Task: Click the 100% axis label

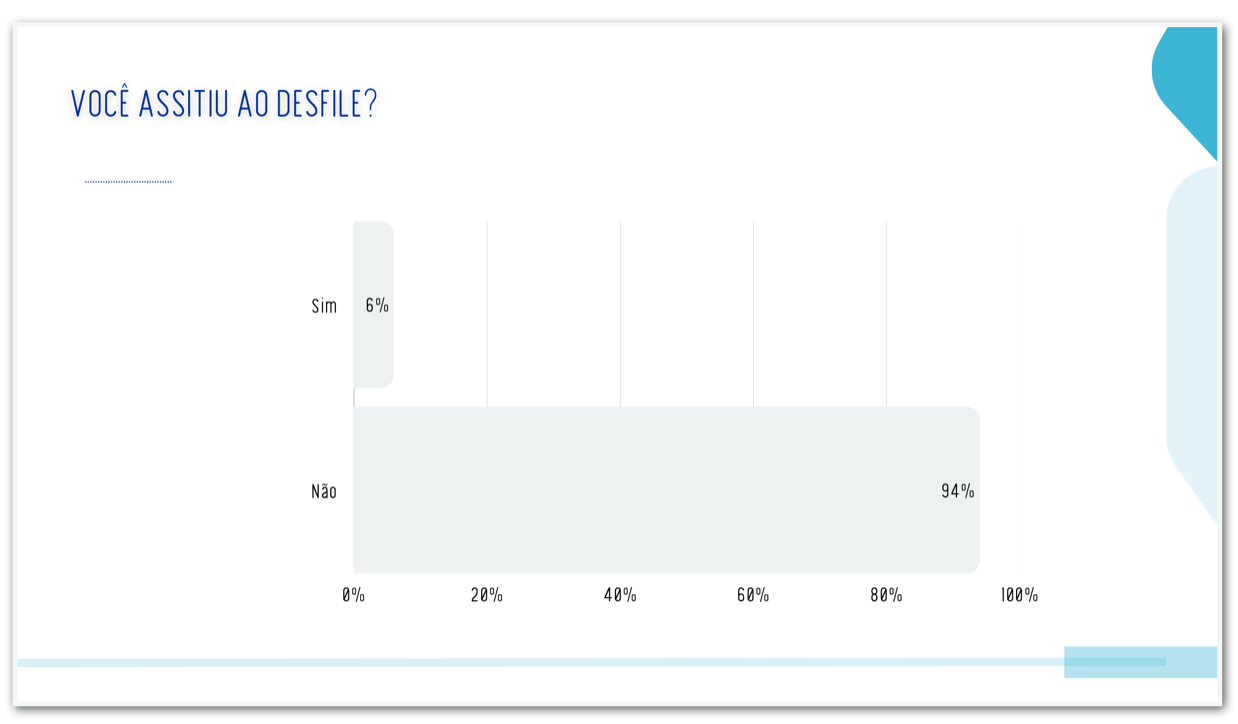Action: [x=1019, y=595]
